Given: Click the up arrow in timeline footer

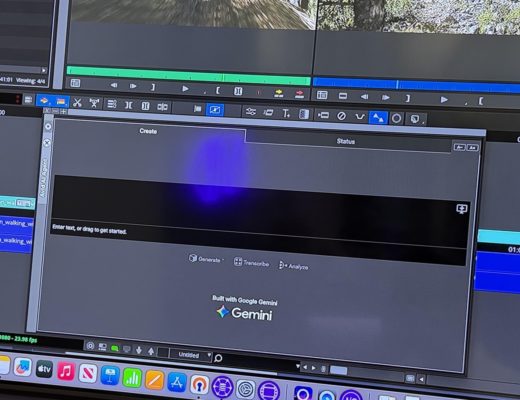Looking at the screenshot, I should (151, 351).
